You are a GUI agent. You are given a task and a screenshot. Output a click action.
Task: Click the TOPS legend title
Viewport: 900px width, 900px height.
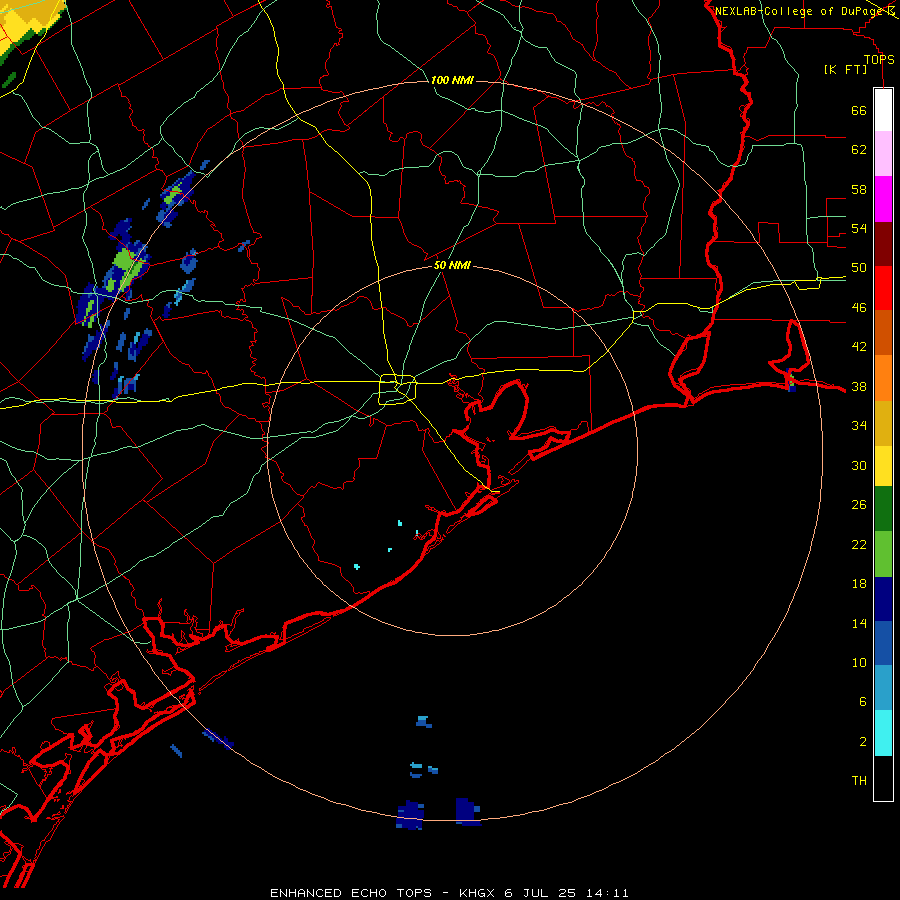tap(879, 59)
